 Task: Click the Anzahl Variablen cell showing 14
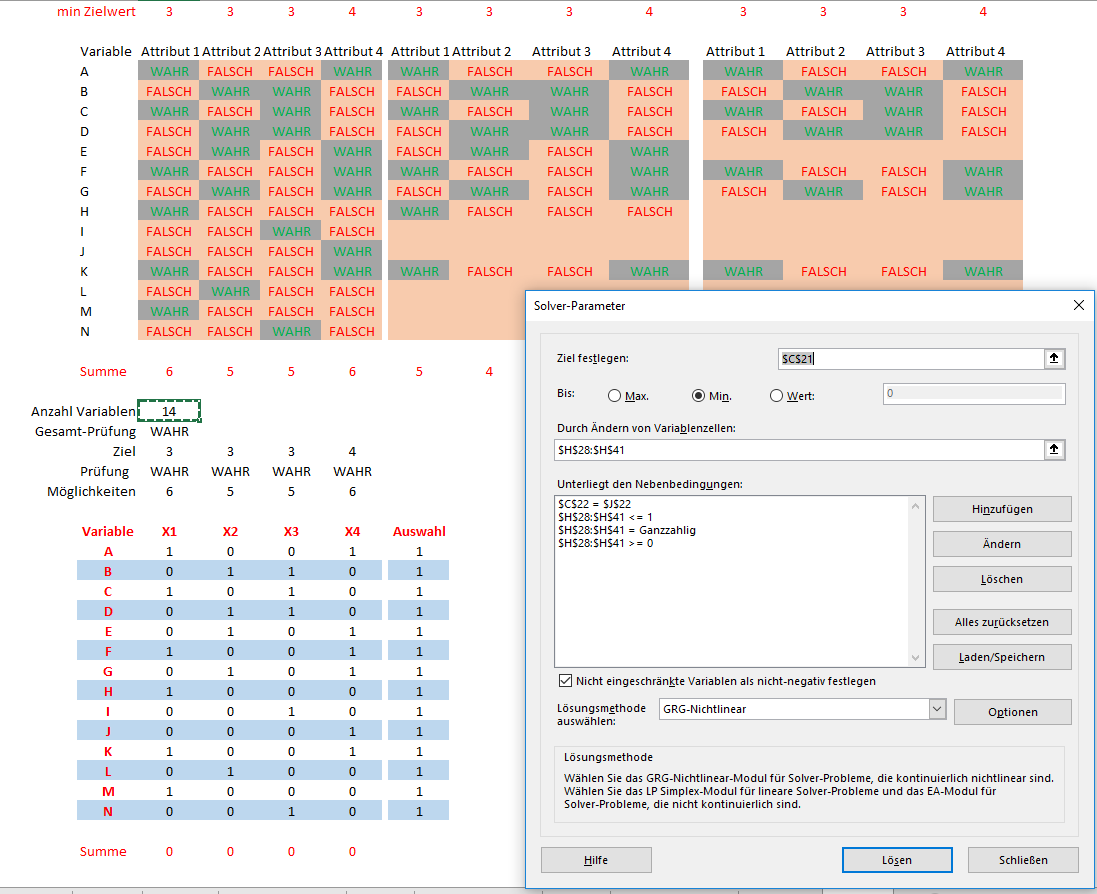[169, 411]
